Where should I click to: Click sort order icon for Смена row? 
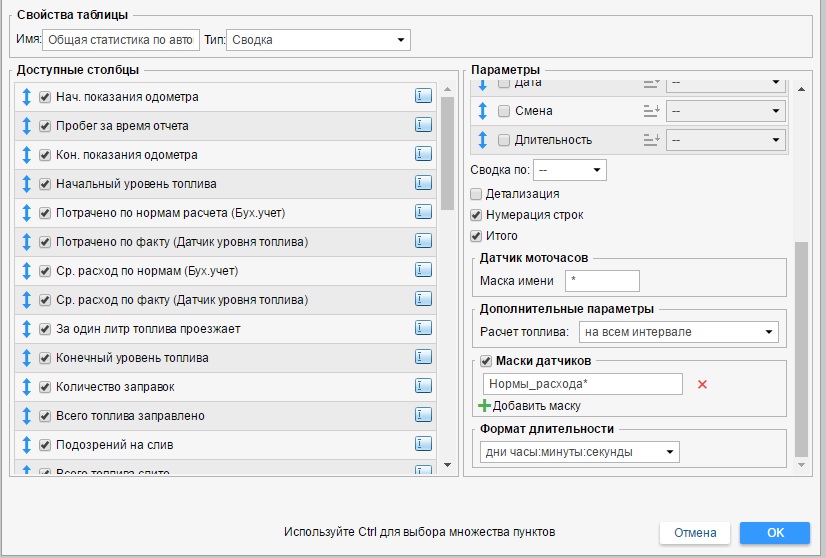click(x=652, y=111)
